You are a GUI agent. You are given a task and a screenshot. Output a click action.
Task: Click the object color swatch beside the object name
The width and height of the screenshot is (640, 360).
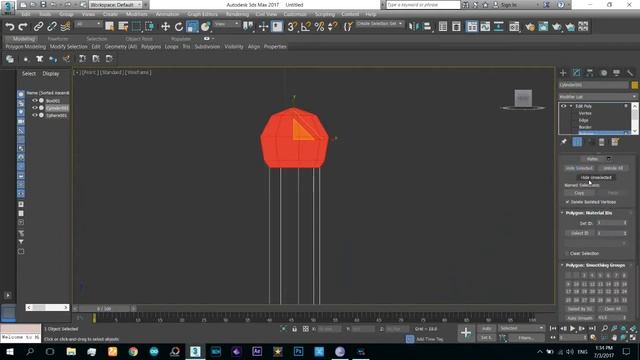pos(634,85)
